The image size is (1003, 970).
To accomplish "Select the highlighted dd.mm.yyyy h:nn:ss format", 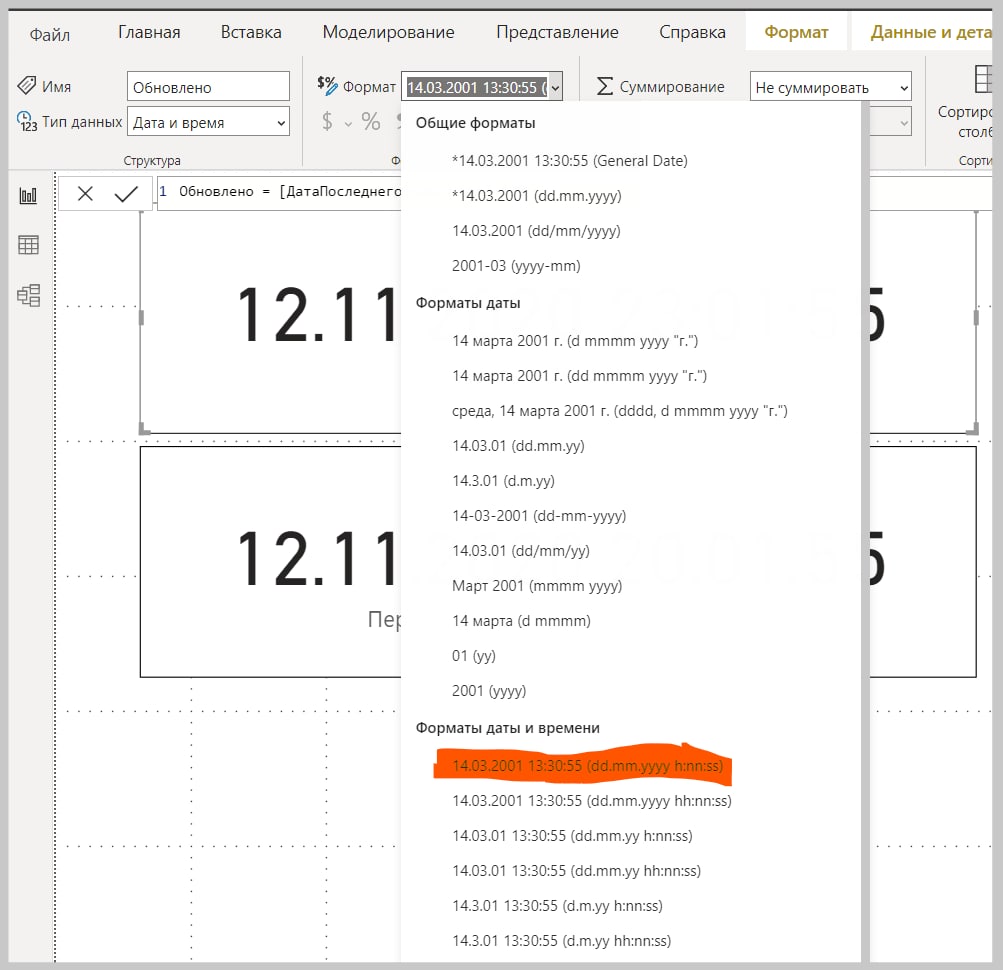I will [586, 766].
